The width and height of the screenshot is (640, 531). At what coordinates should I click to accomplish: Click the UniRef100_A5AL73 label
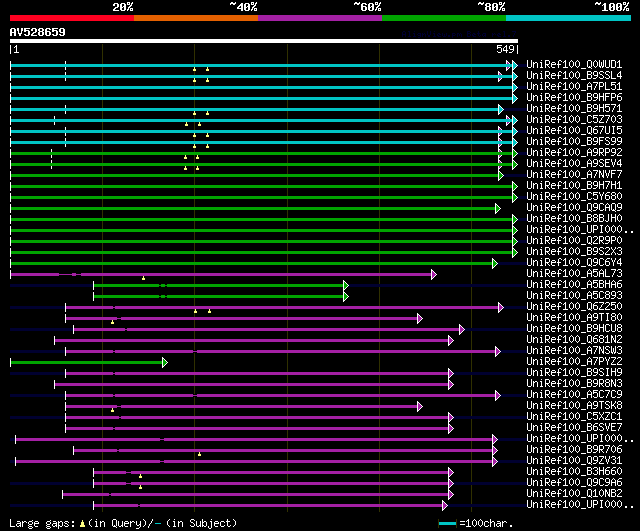(x=574, y=274)
